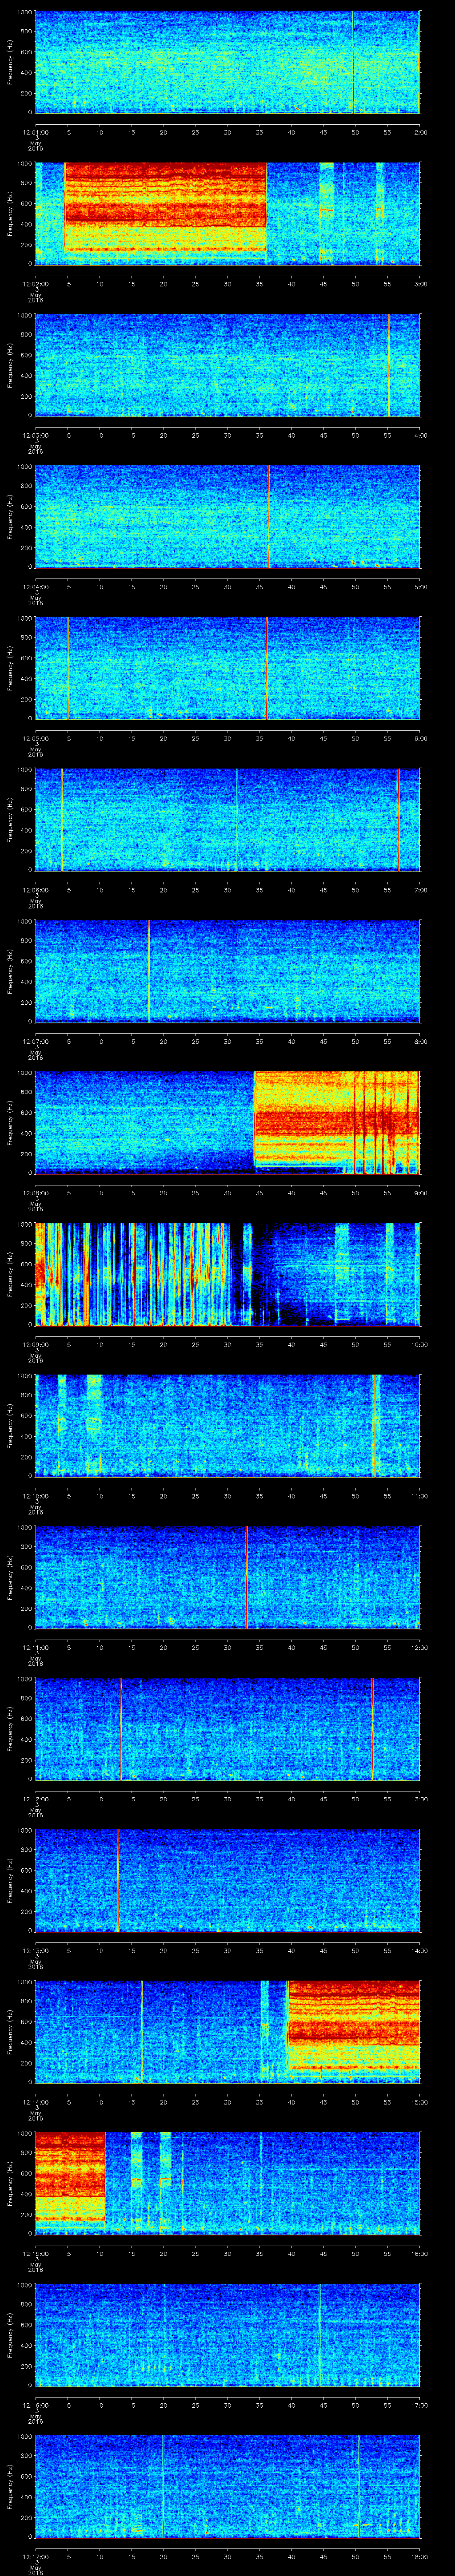Select the 12:02:00 start time label
Image resolution: width=455 pixels, height=2576 pixels.
tap(35, 284)
